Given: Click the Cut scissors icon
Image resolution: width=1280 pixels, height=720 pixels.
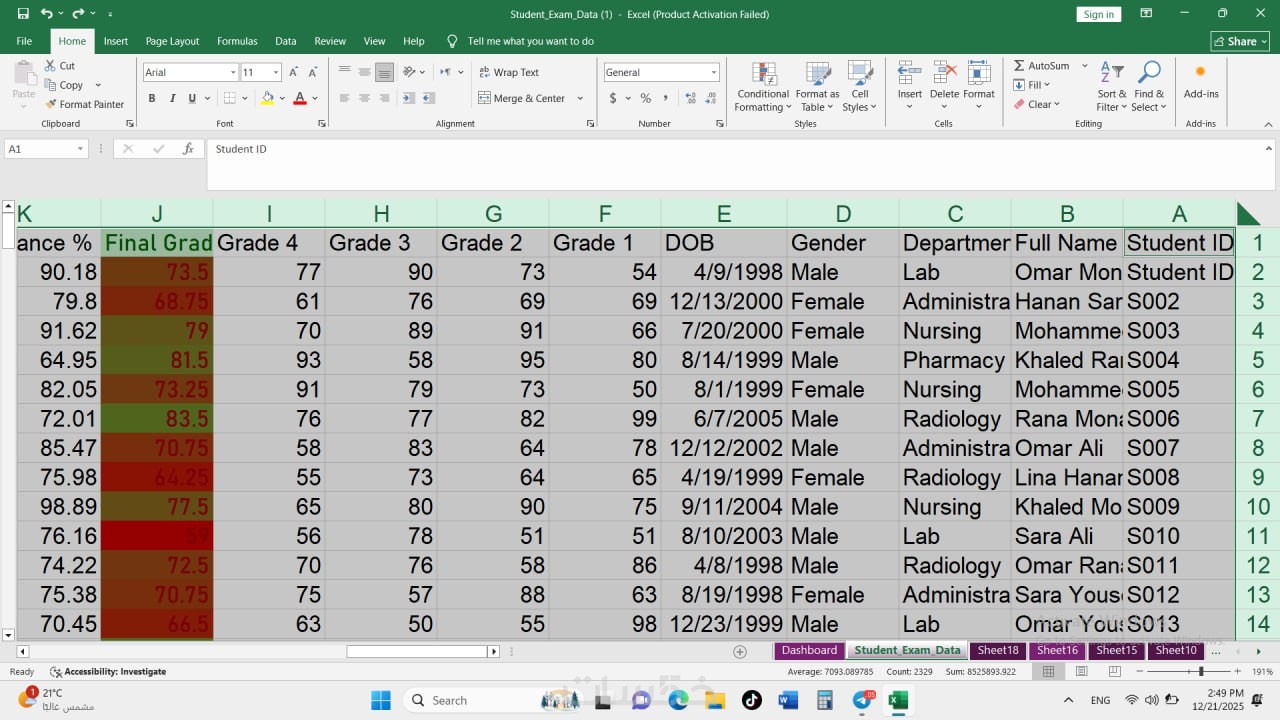Looking at the screenshot, I should coord(51,66).
